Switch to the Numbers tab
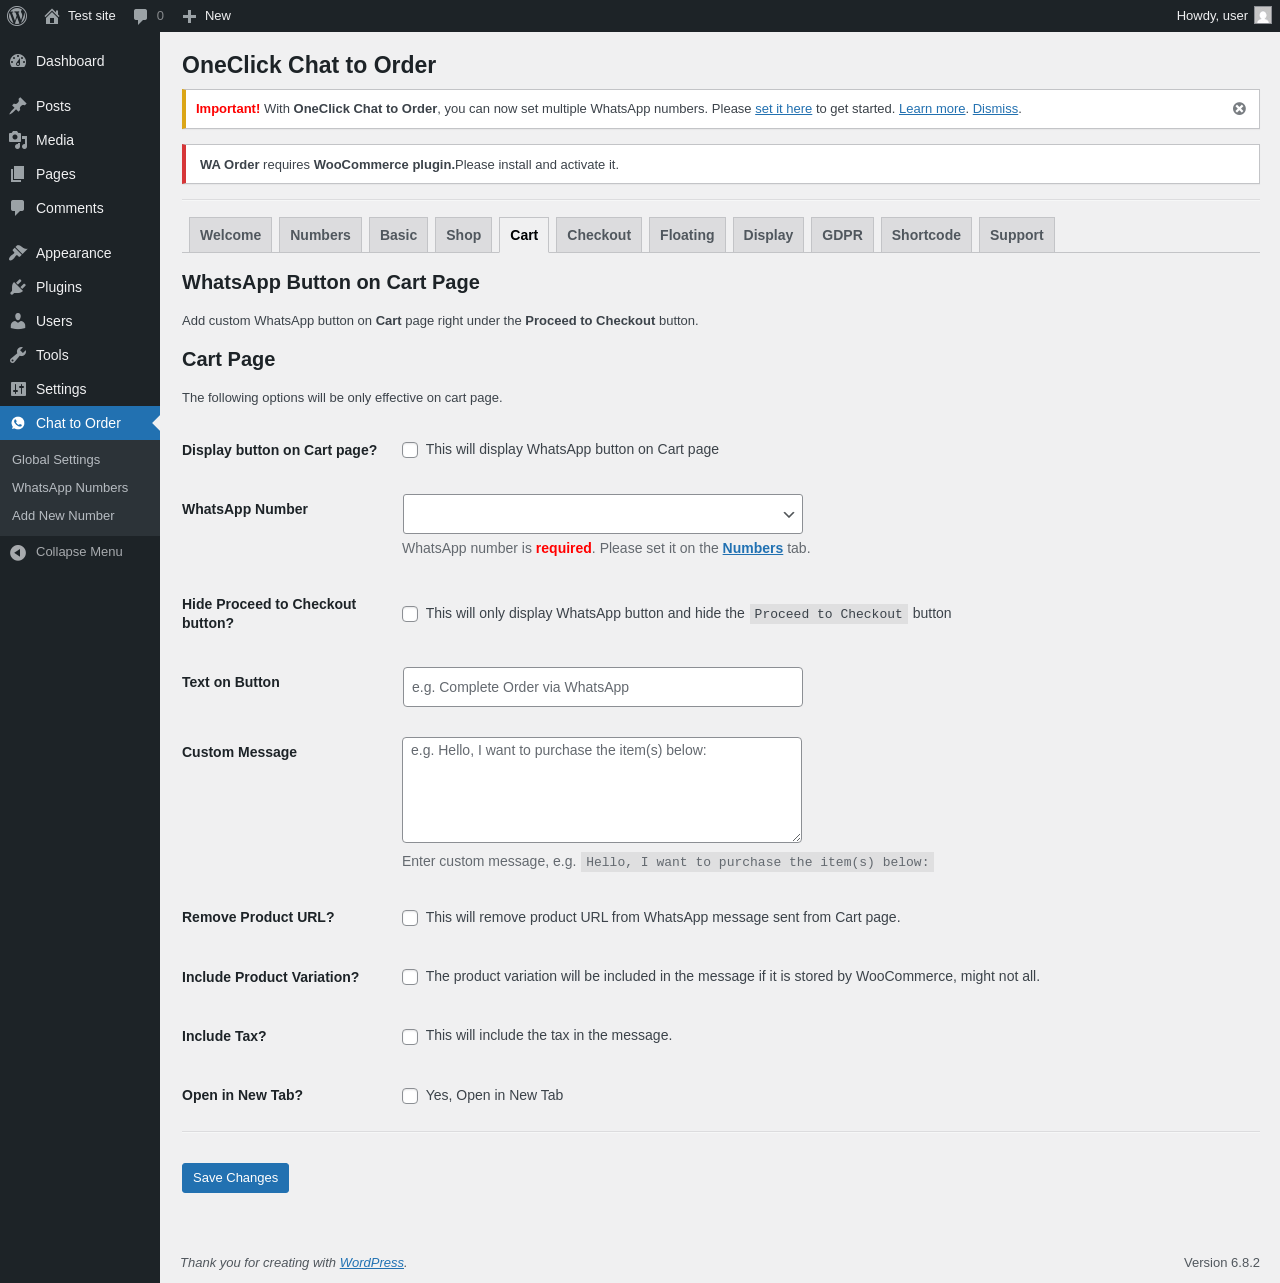 click(x=320, y=235)
